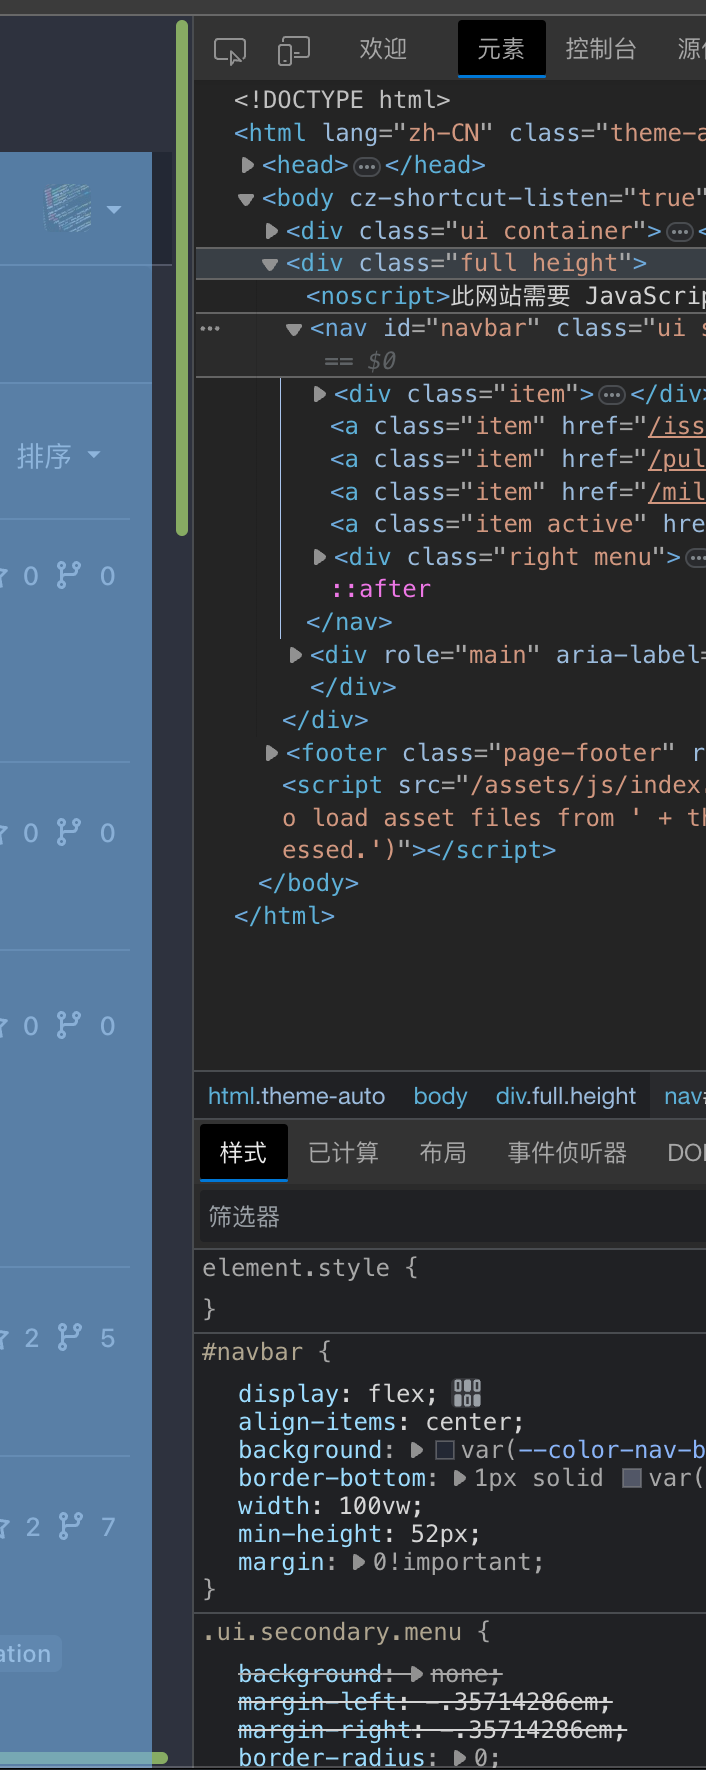This screenshot has width=706, height=1770.
Task: Open the 已计算 styles tab
Action: tap(343, 1153)
